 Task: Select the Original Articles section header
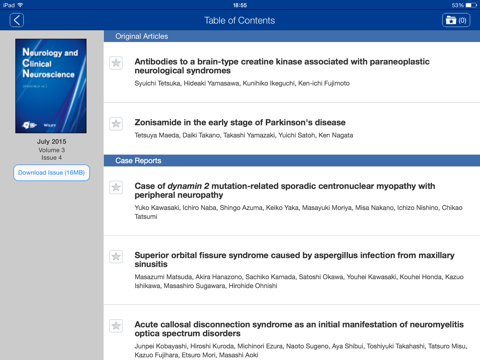292,36
